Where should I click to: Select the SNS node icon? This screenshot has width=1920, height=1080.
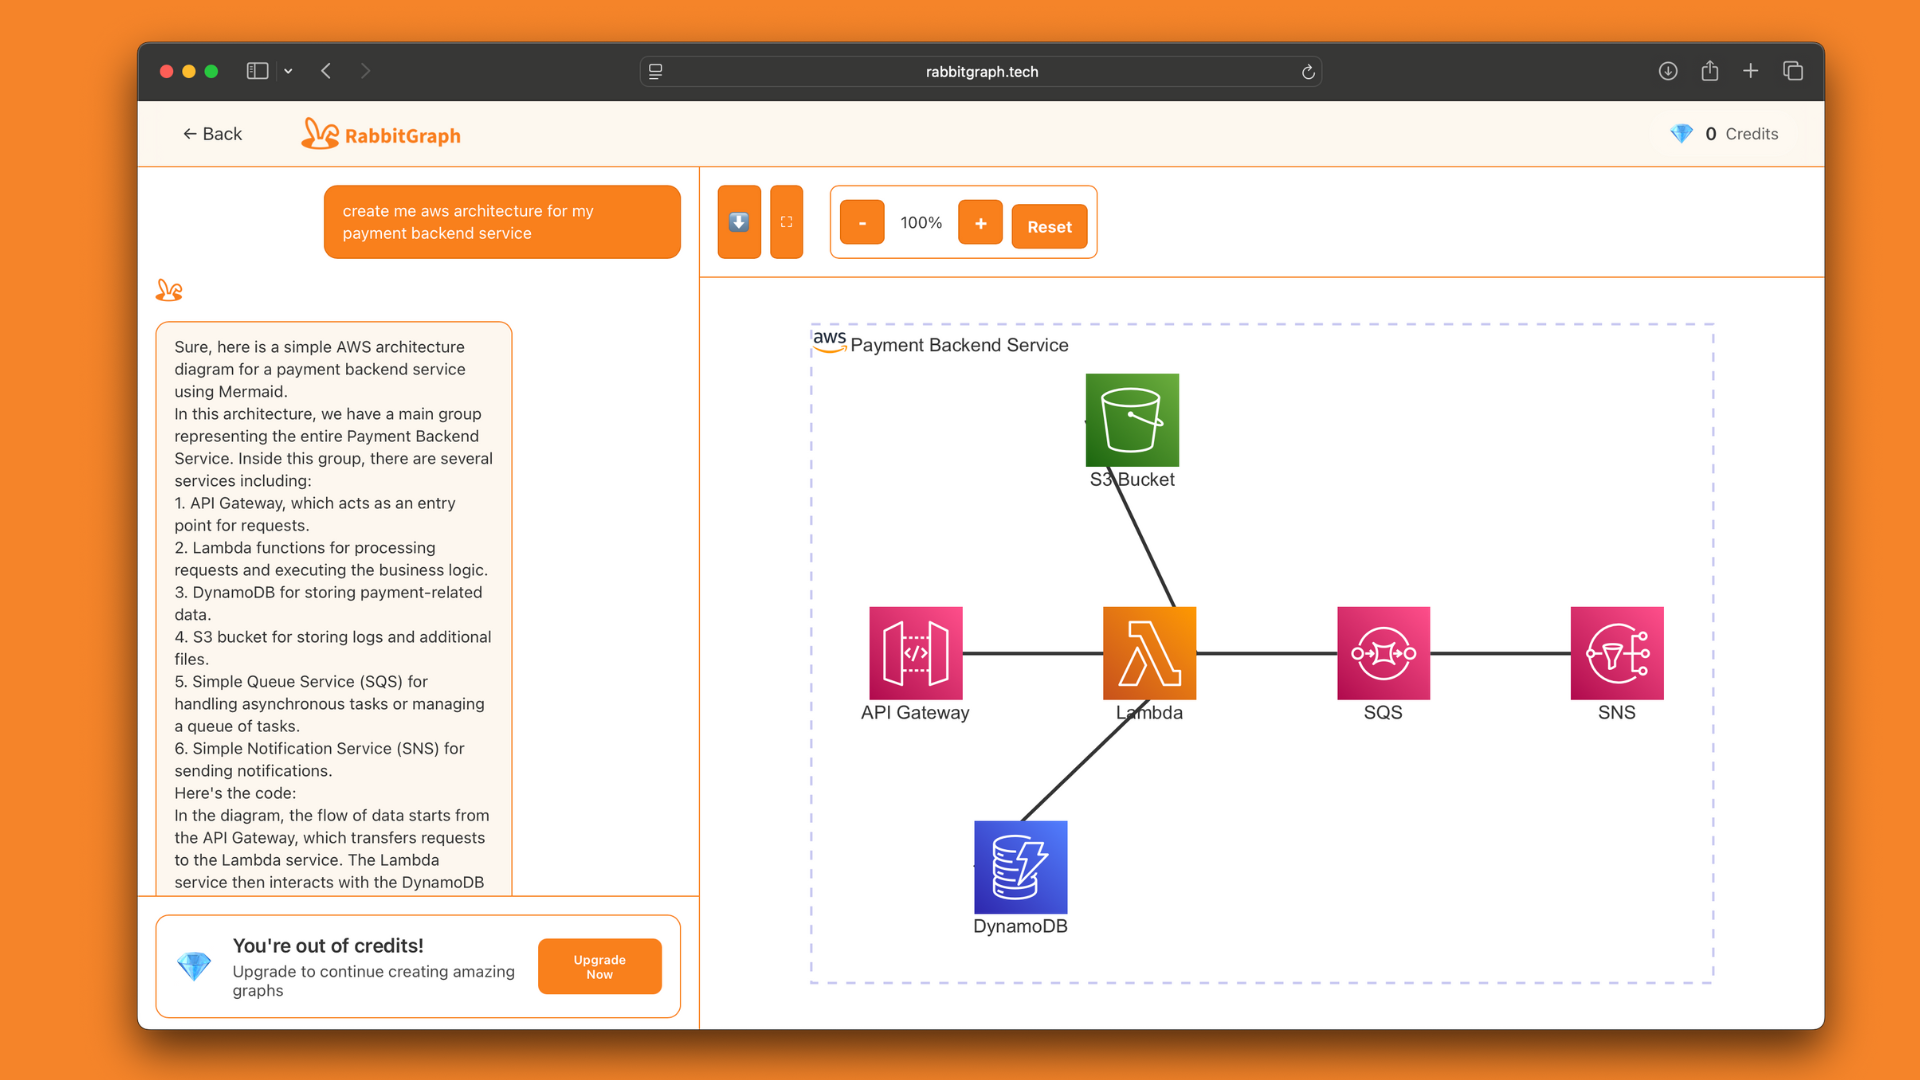(1617, 653)
